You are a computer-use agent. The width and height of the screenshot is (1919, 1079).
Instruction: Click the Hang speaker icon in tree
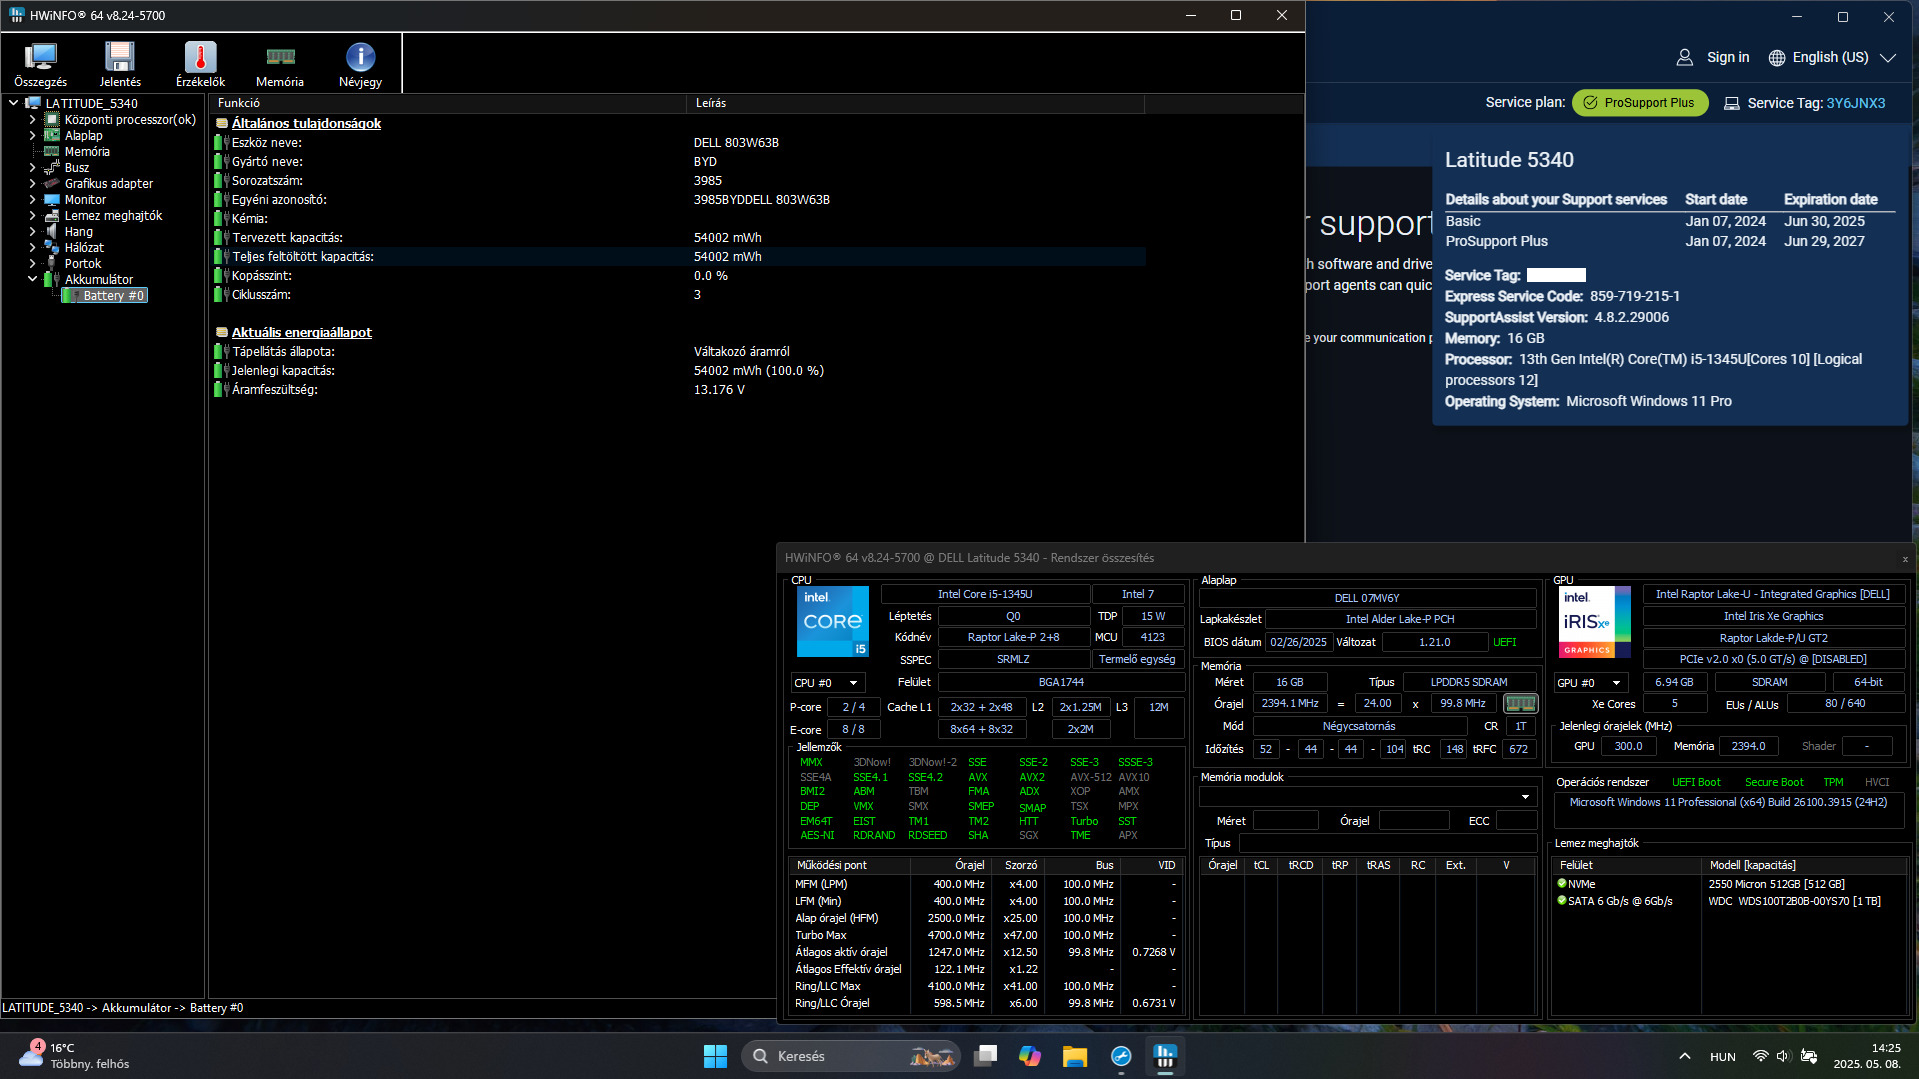pos(52,231)
